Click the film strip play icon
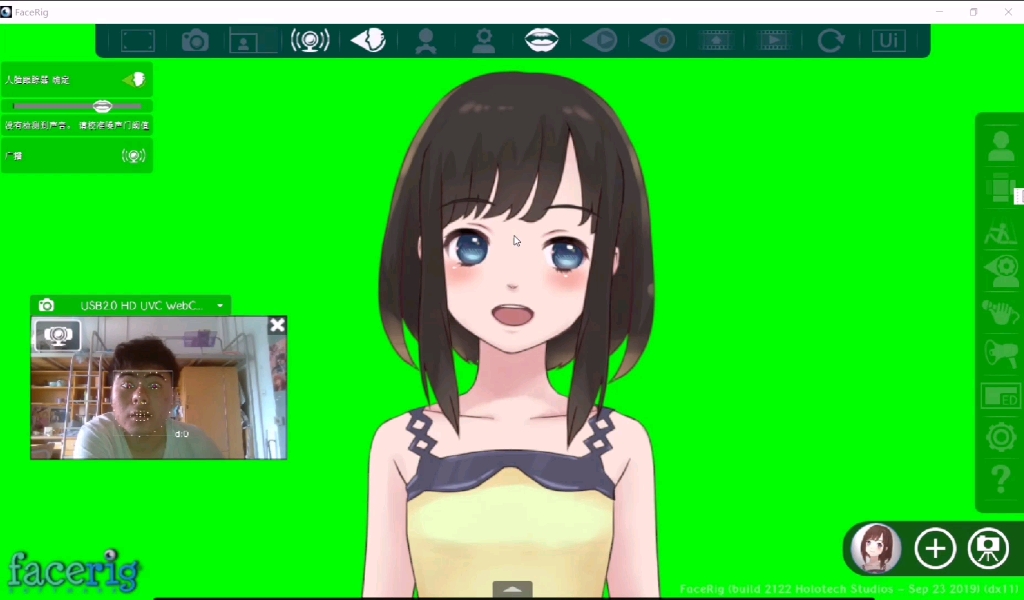Image resolution: width=1024 pixels, height=600 pixels. coord(773,40)
